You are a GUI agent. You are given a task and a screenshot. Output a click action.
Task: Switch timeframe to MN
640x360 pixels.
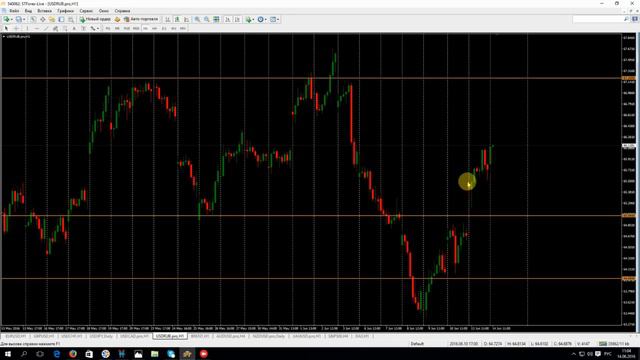coord(183,28)
